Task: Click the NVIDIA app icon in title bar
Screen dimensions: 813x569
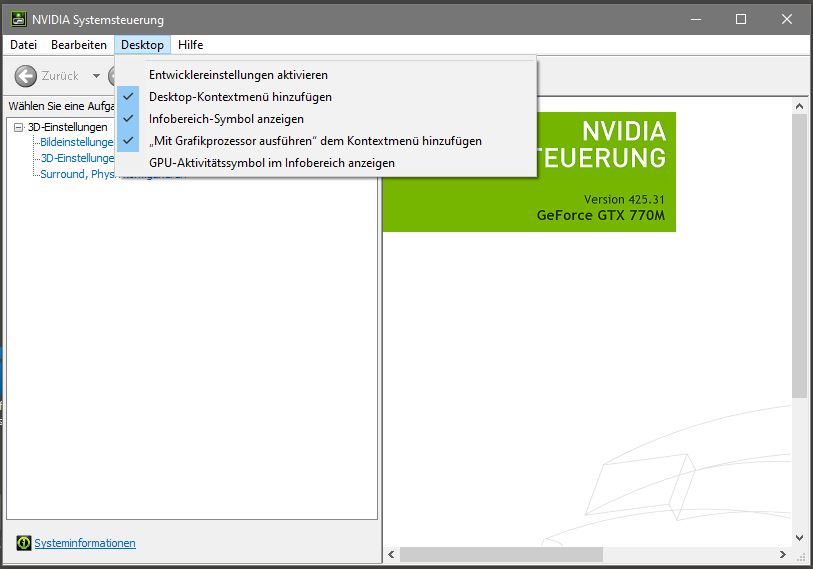Action: 19,19
